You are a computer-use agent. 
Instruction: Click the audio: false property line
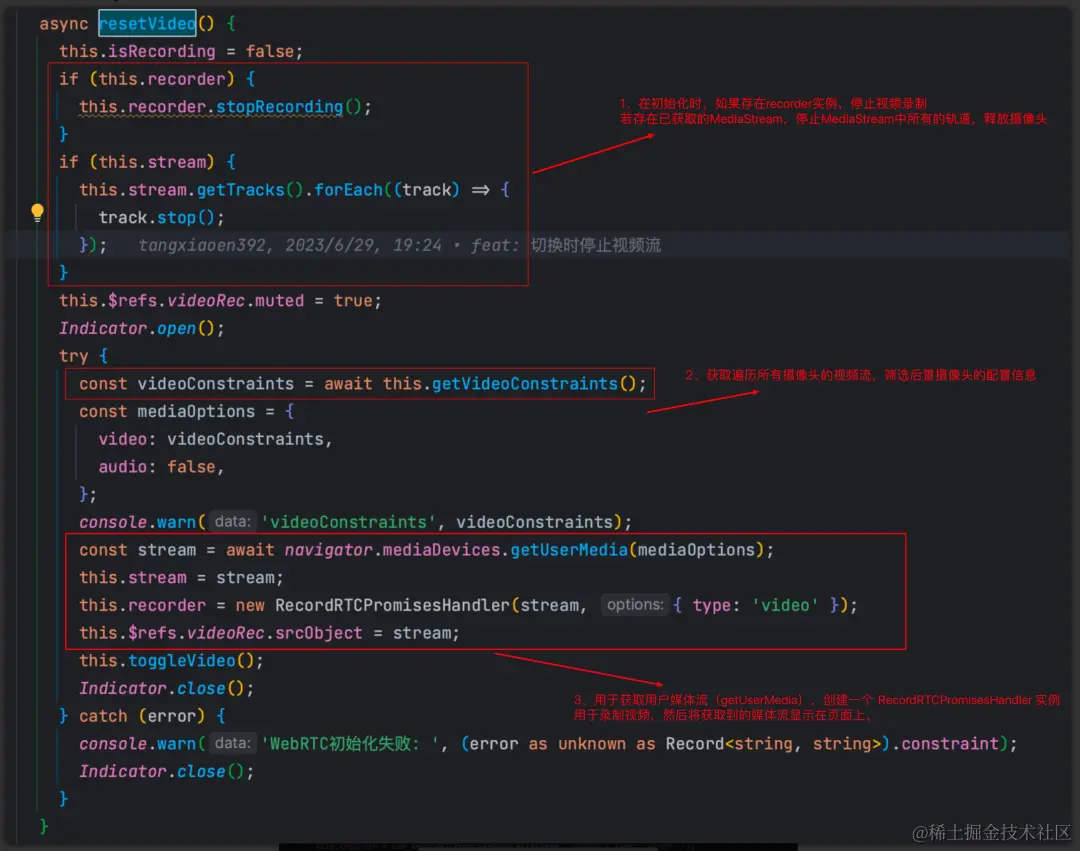click(161, 467)
